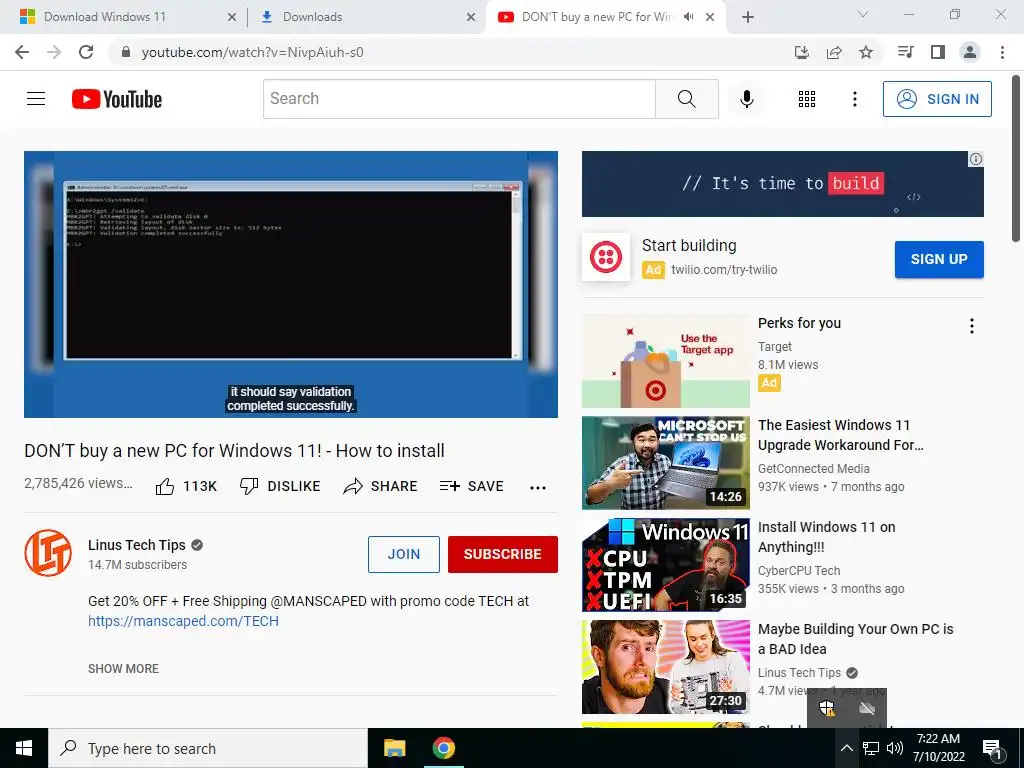Click the install app icon in the address bar
This screenshot has width=1024, height=768.
tap(802, 52)
